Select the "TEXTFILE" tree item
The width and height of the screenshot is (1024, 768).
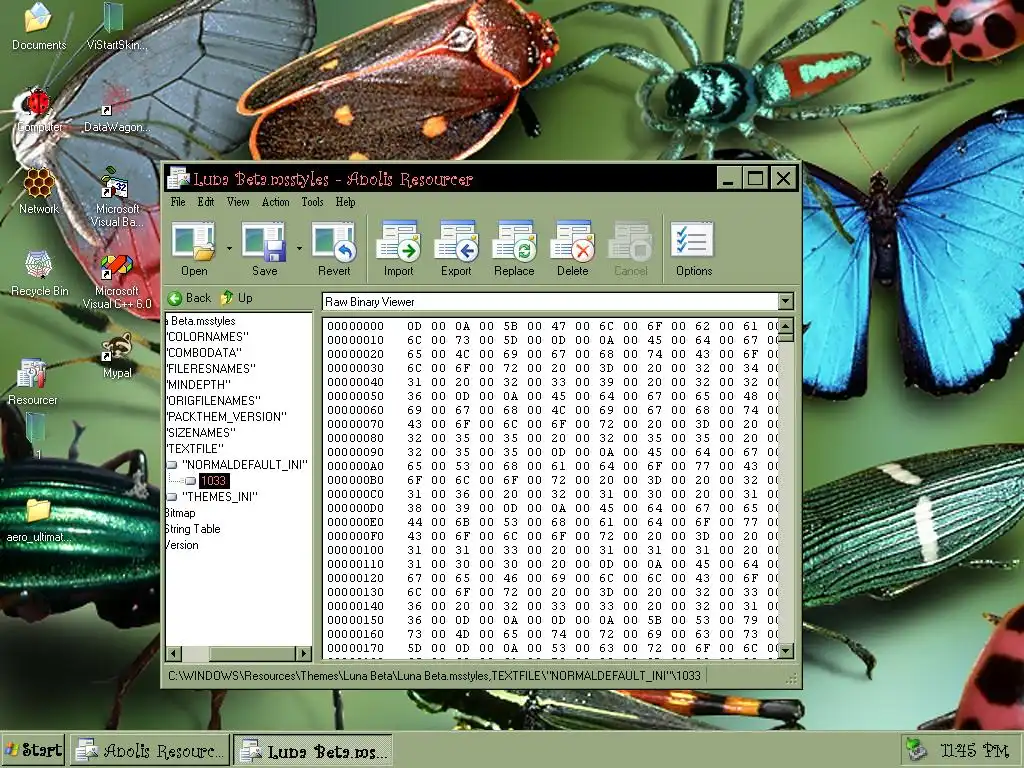click(195, 449)
